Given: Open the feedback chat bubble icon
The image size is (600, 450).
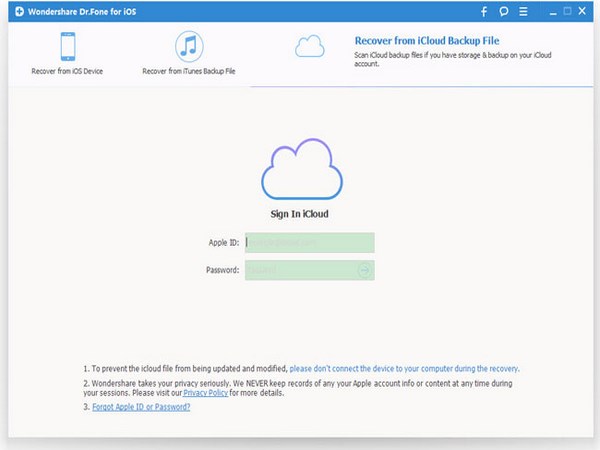Looking at the screenshot, I should 504,11.
